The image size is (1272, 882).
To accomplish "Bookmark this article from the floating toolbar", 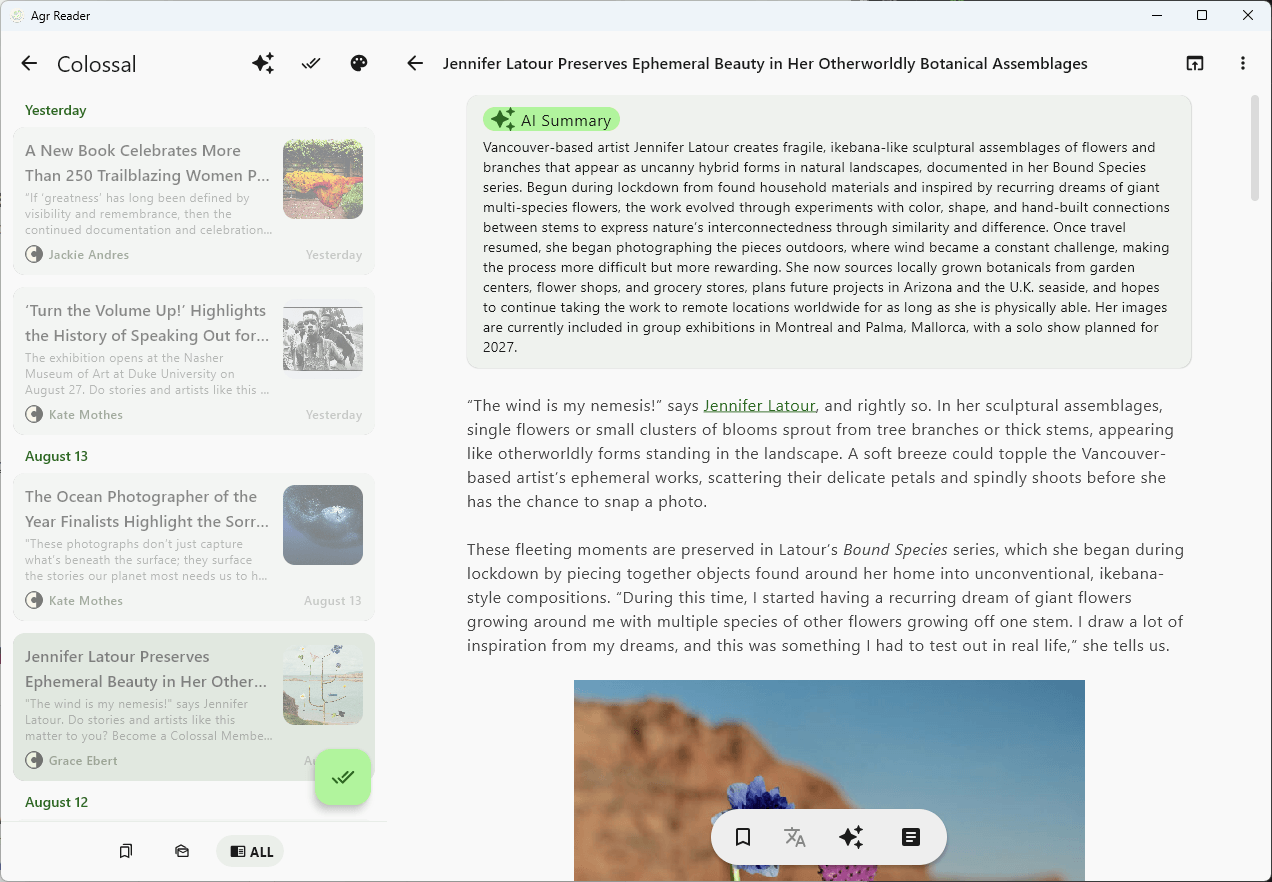I will (743, 837).
